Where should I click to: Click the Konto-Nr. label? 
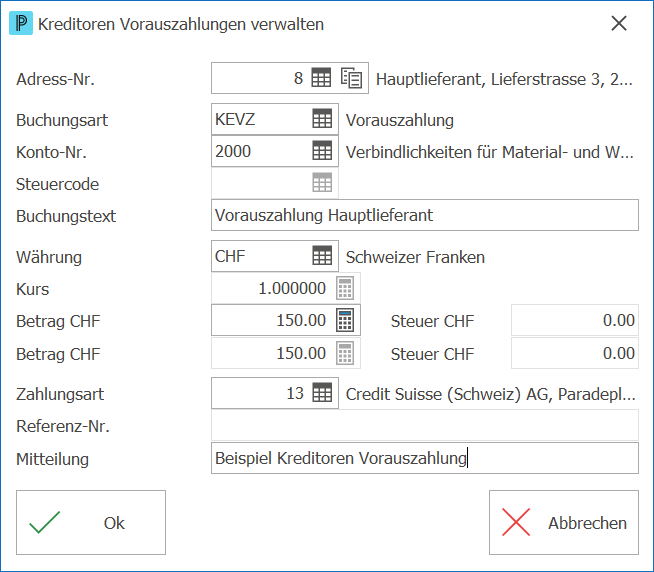pos(51,152)
